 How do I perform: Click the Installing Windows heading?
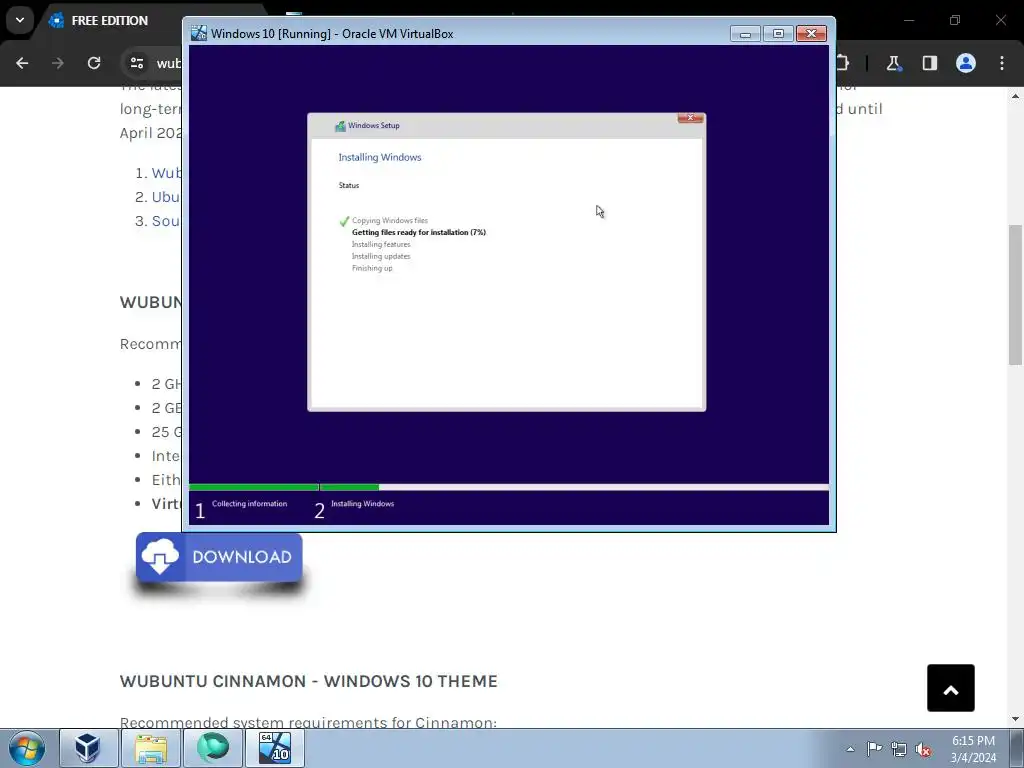[x=380, y=157]
